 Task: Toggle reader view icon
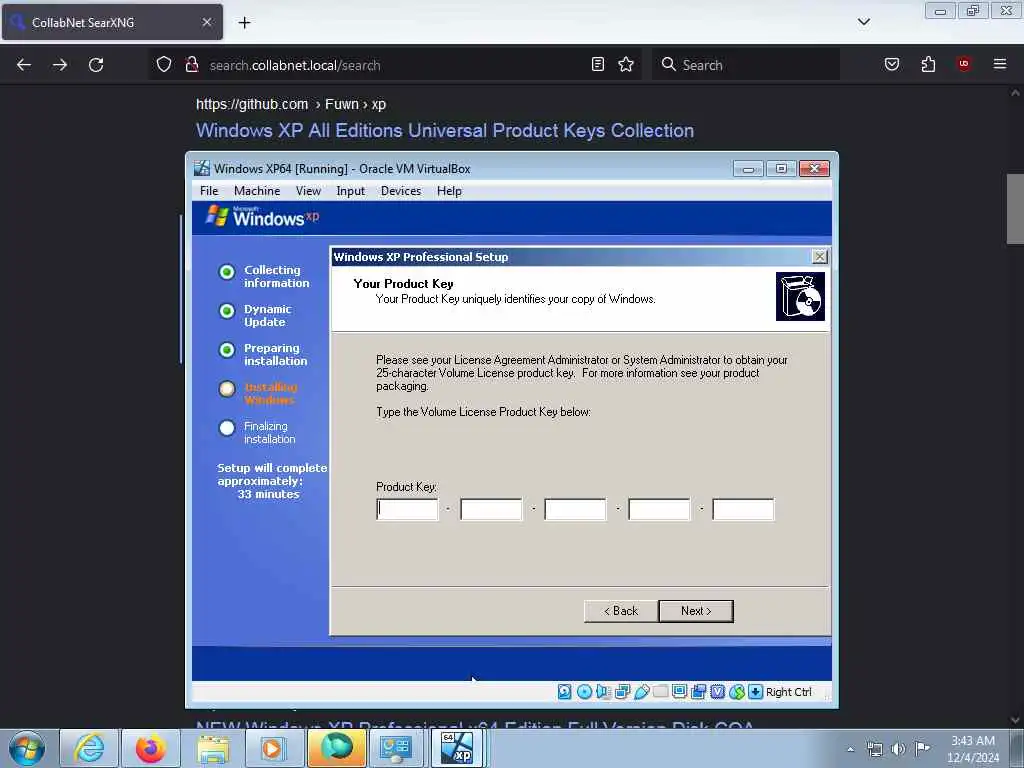tap(598, 64)
